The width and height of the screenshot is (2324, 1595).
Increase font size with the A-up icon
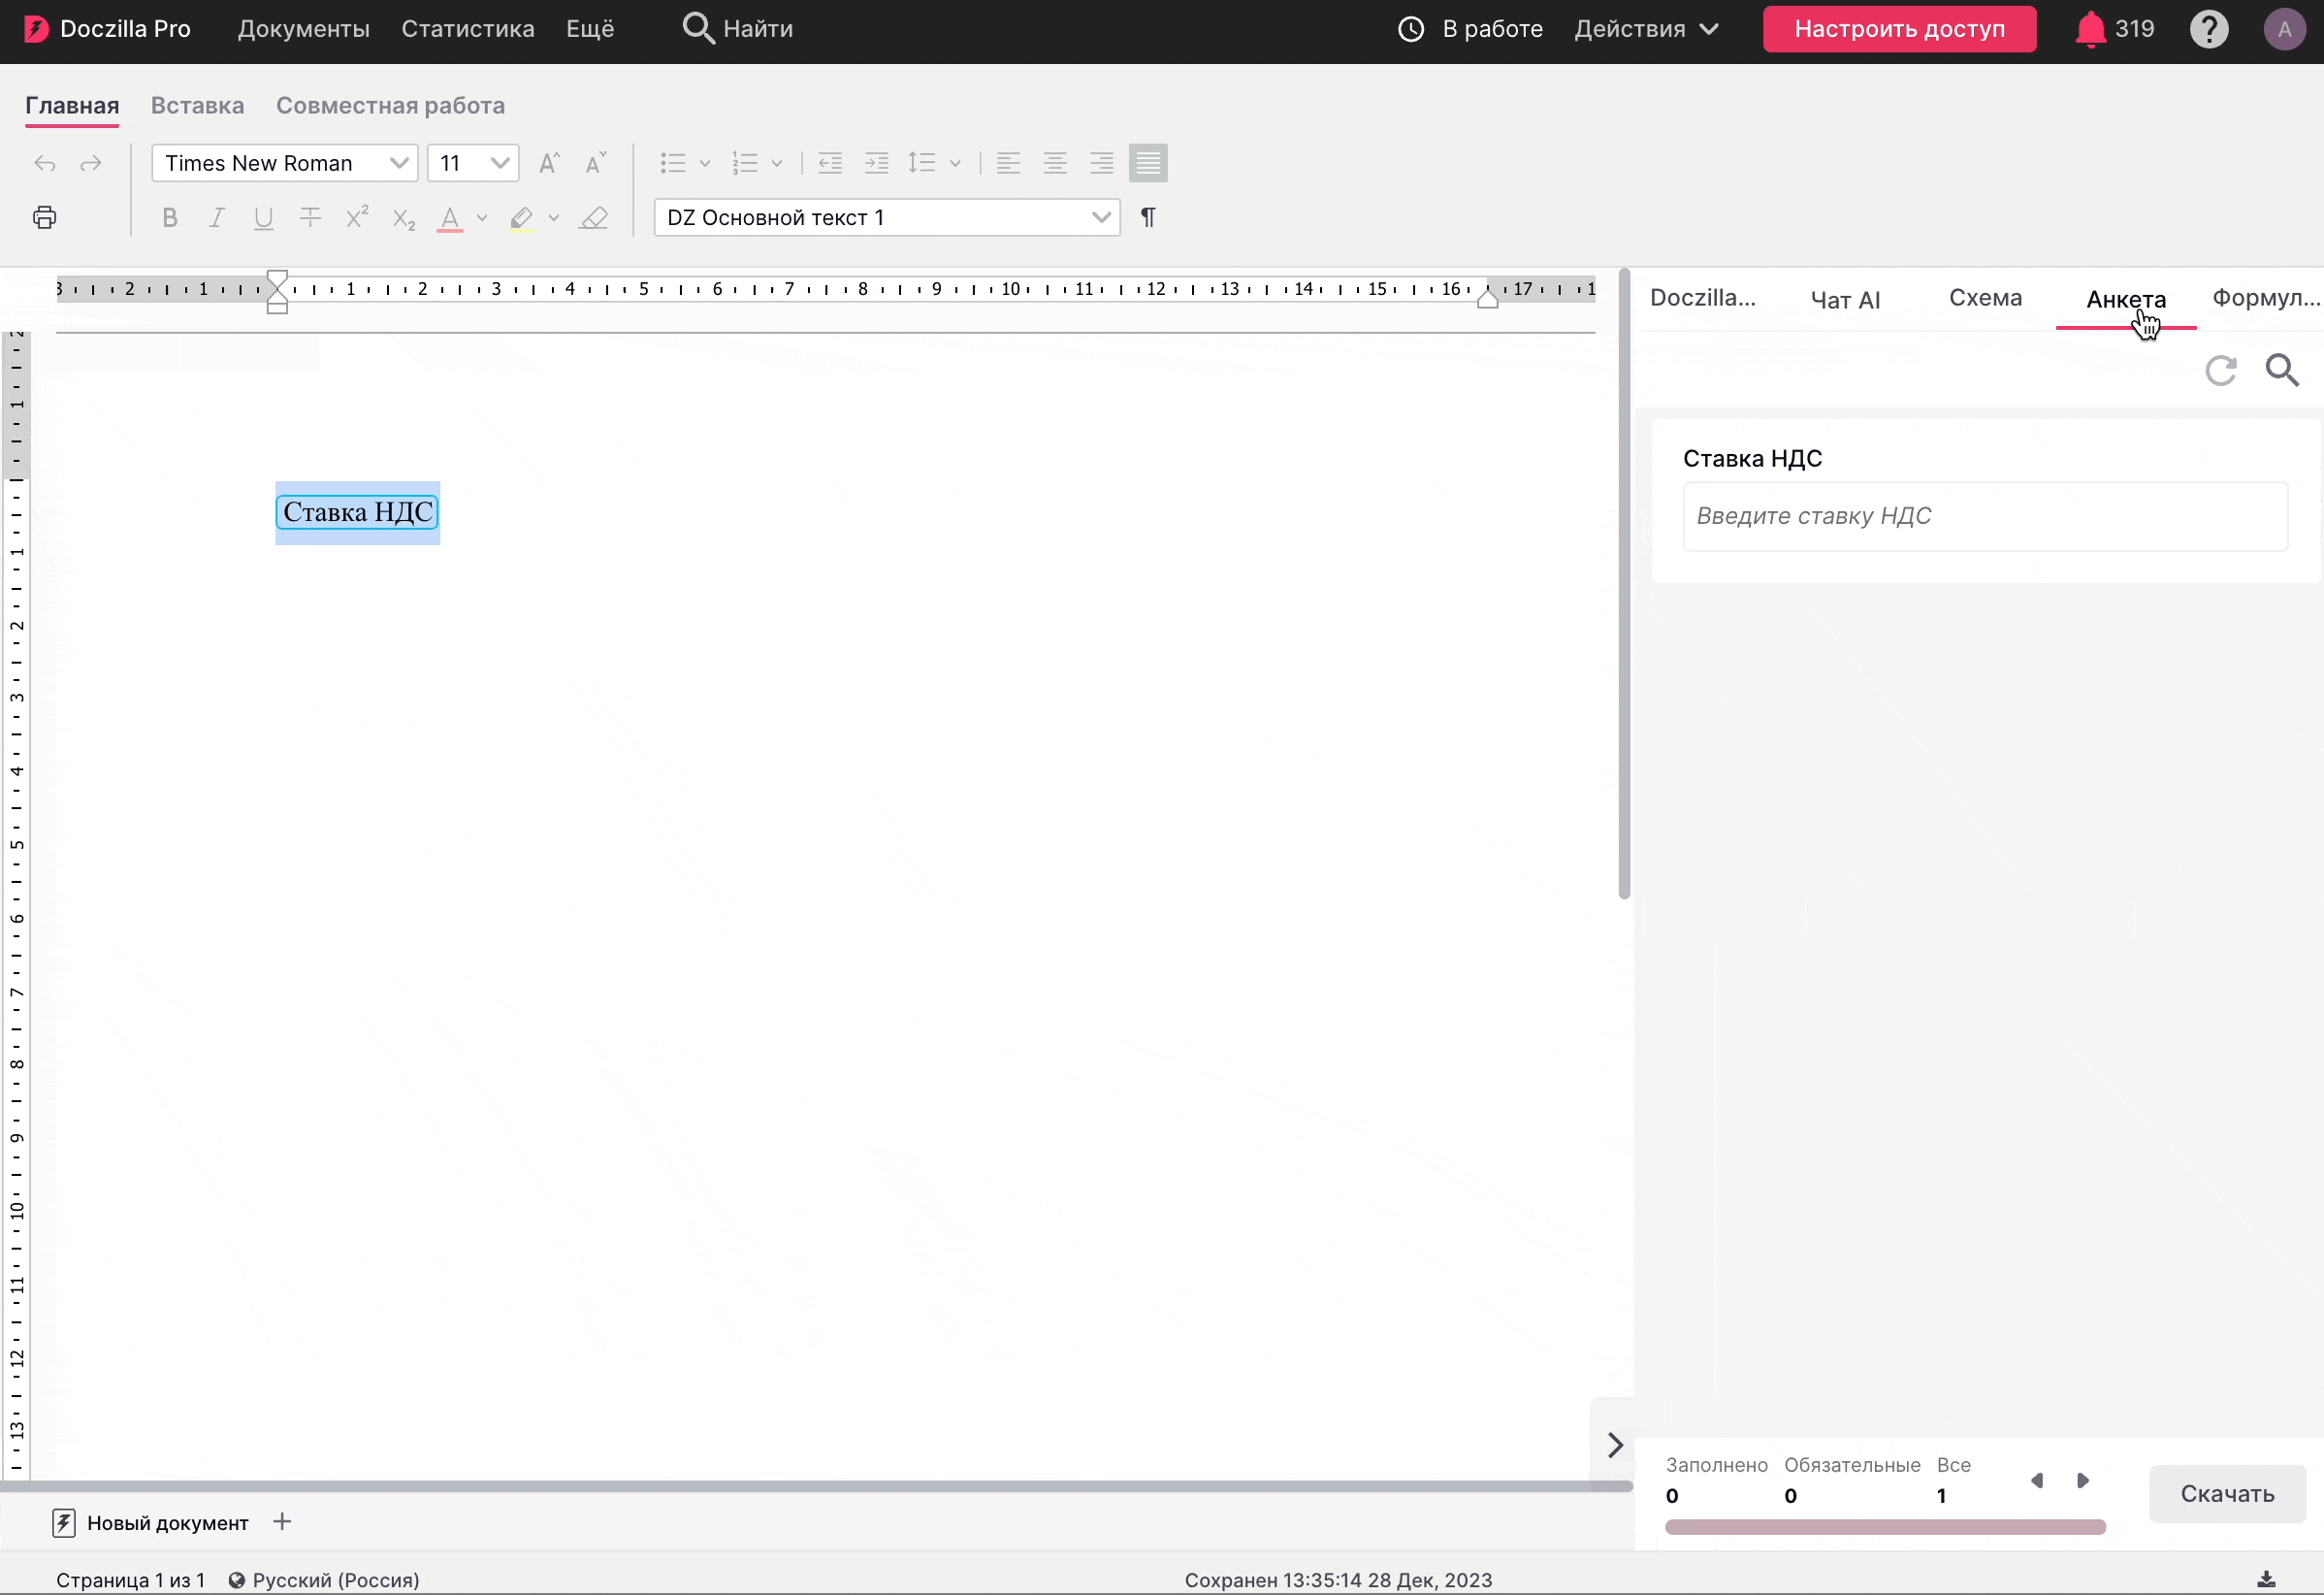pos(549,163)
